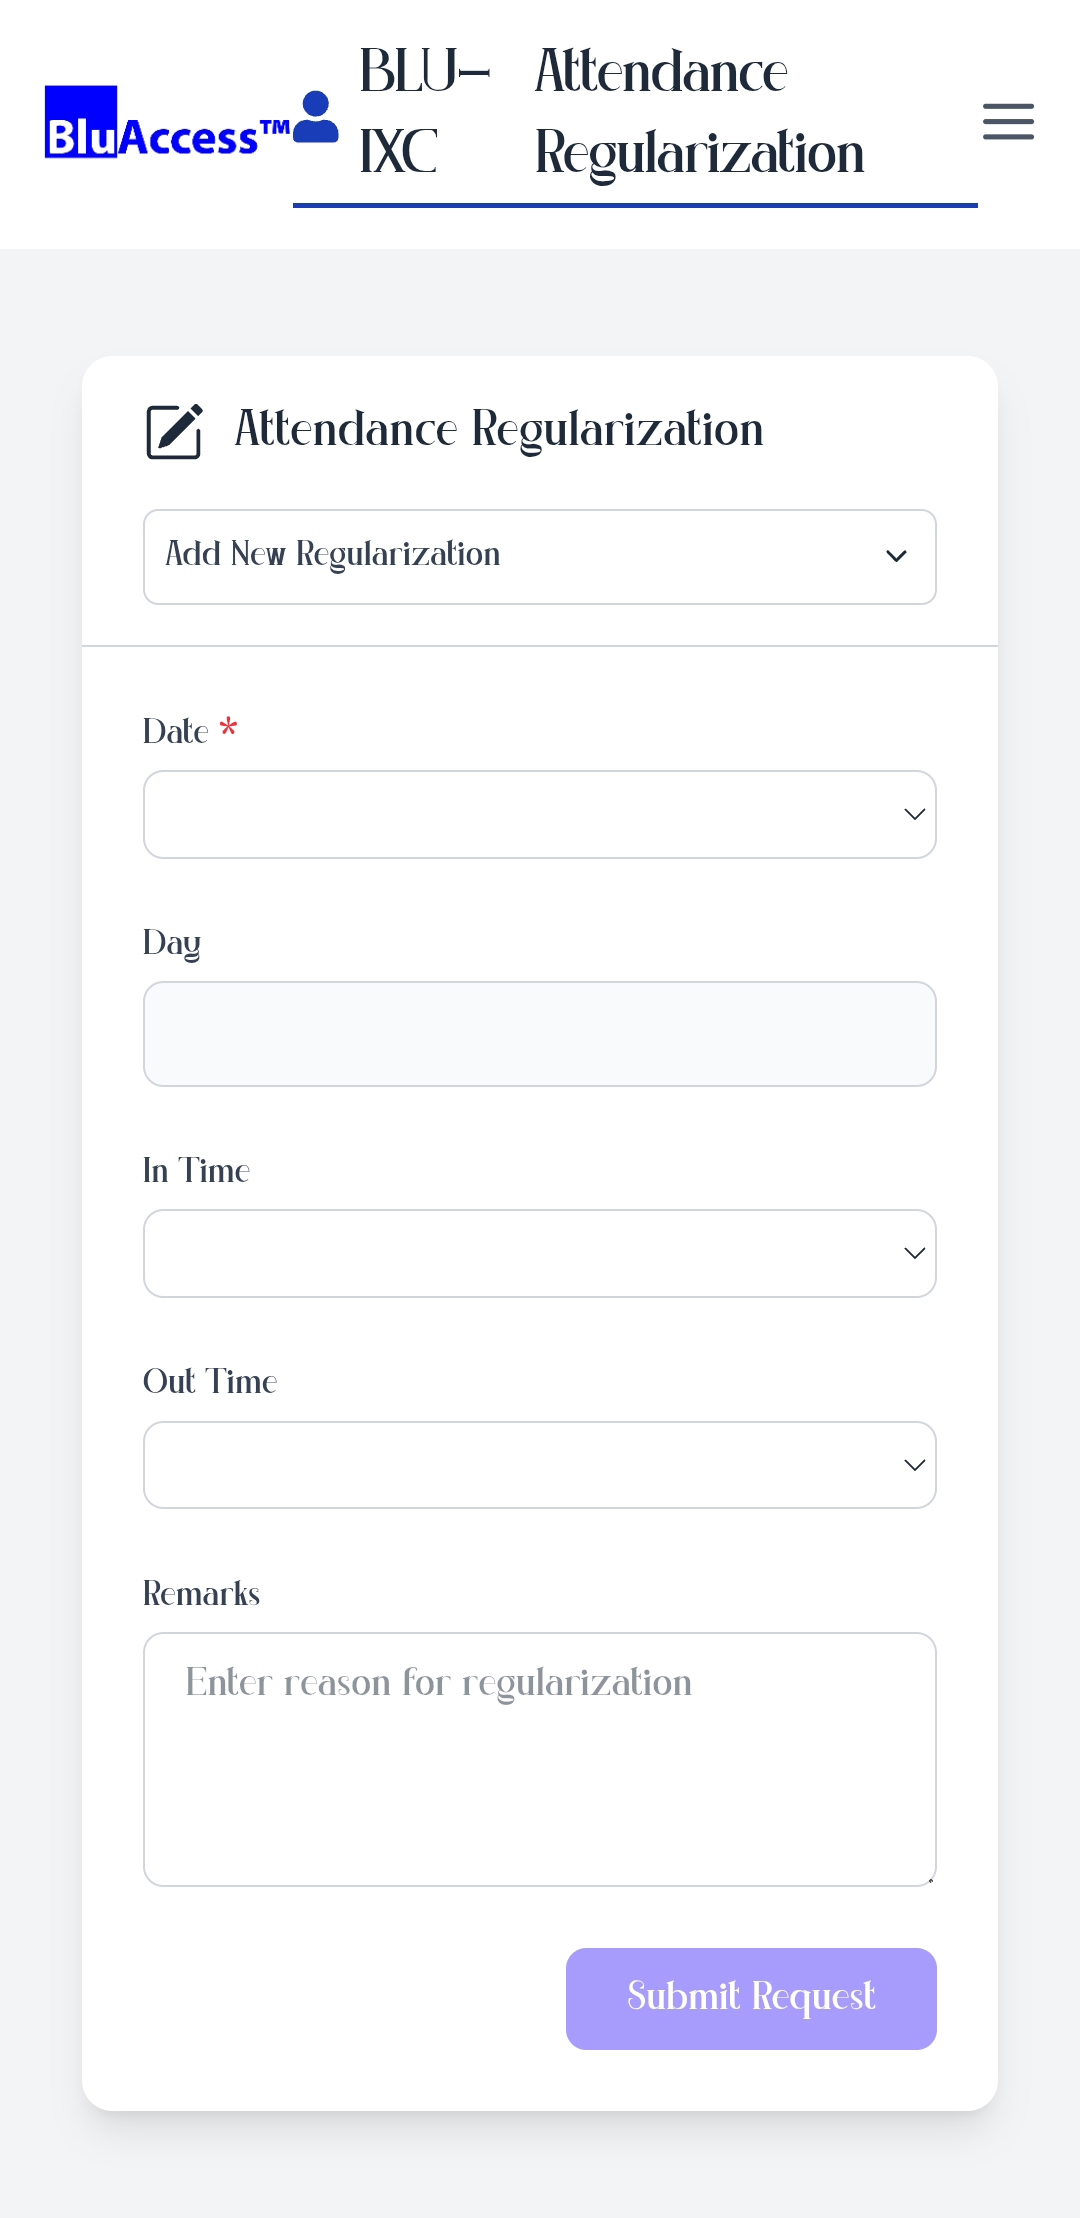Image resolution: width=1080 pixels, height=2218 pixels.
Task: Click the resize handle of the Remarks box
Action: [x=929, y=1879]
